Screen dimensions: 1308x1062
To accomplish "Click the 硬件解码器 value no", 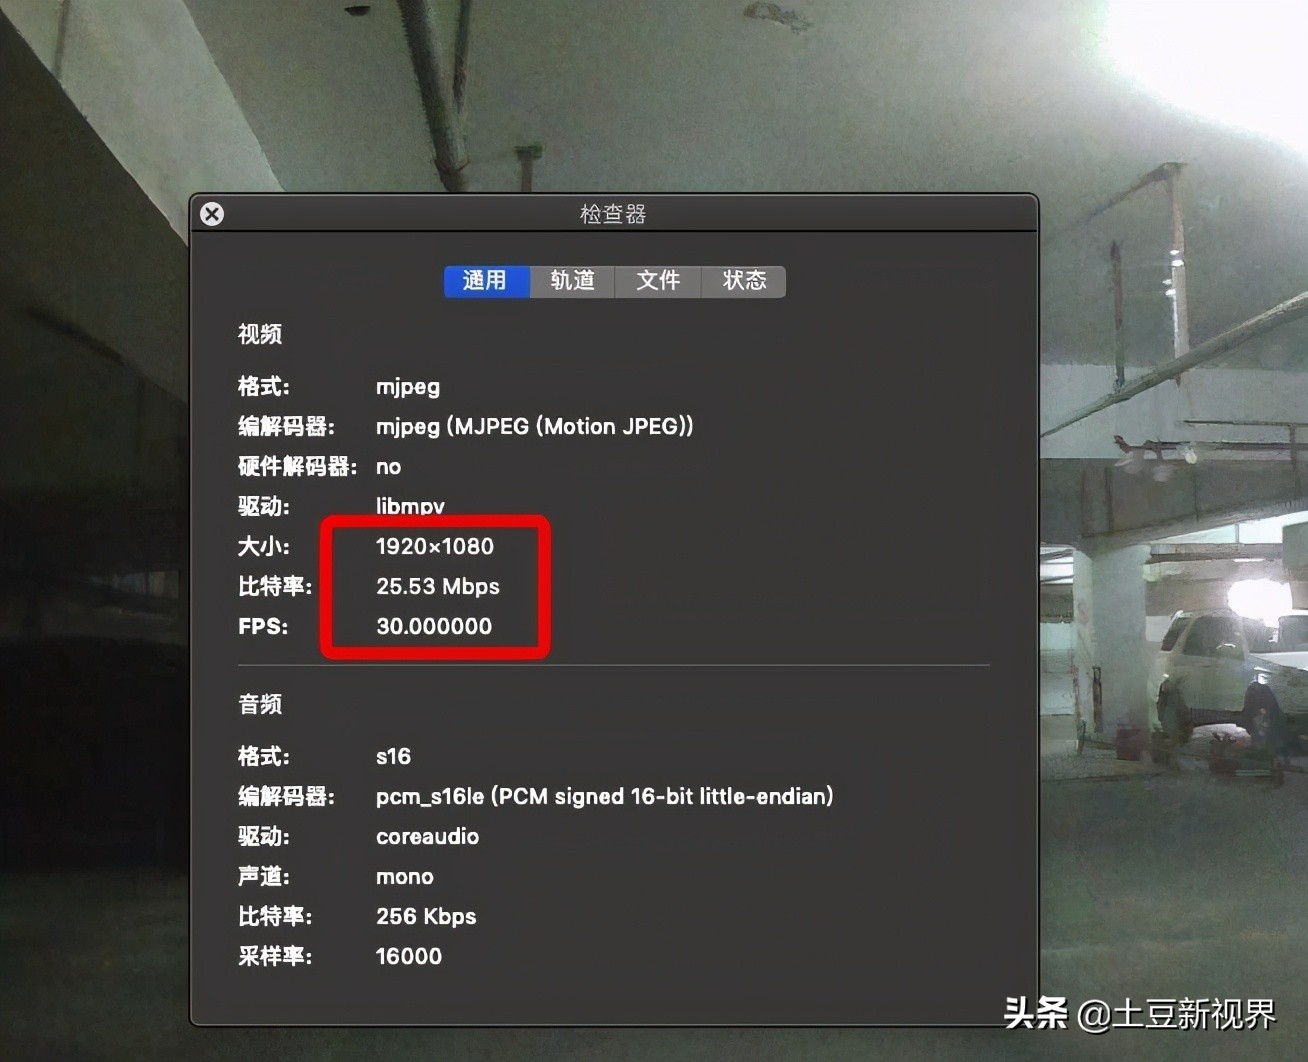I will click(388, 467).
